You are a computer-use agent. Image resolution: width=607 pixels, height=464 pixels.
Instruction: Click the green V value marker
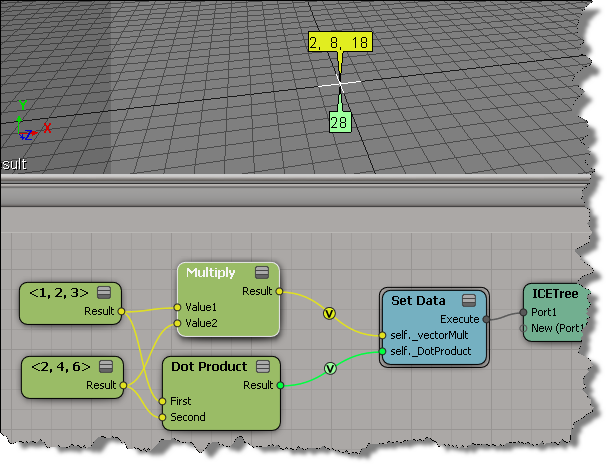pyautogui.click(x=329, y=368)
